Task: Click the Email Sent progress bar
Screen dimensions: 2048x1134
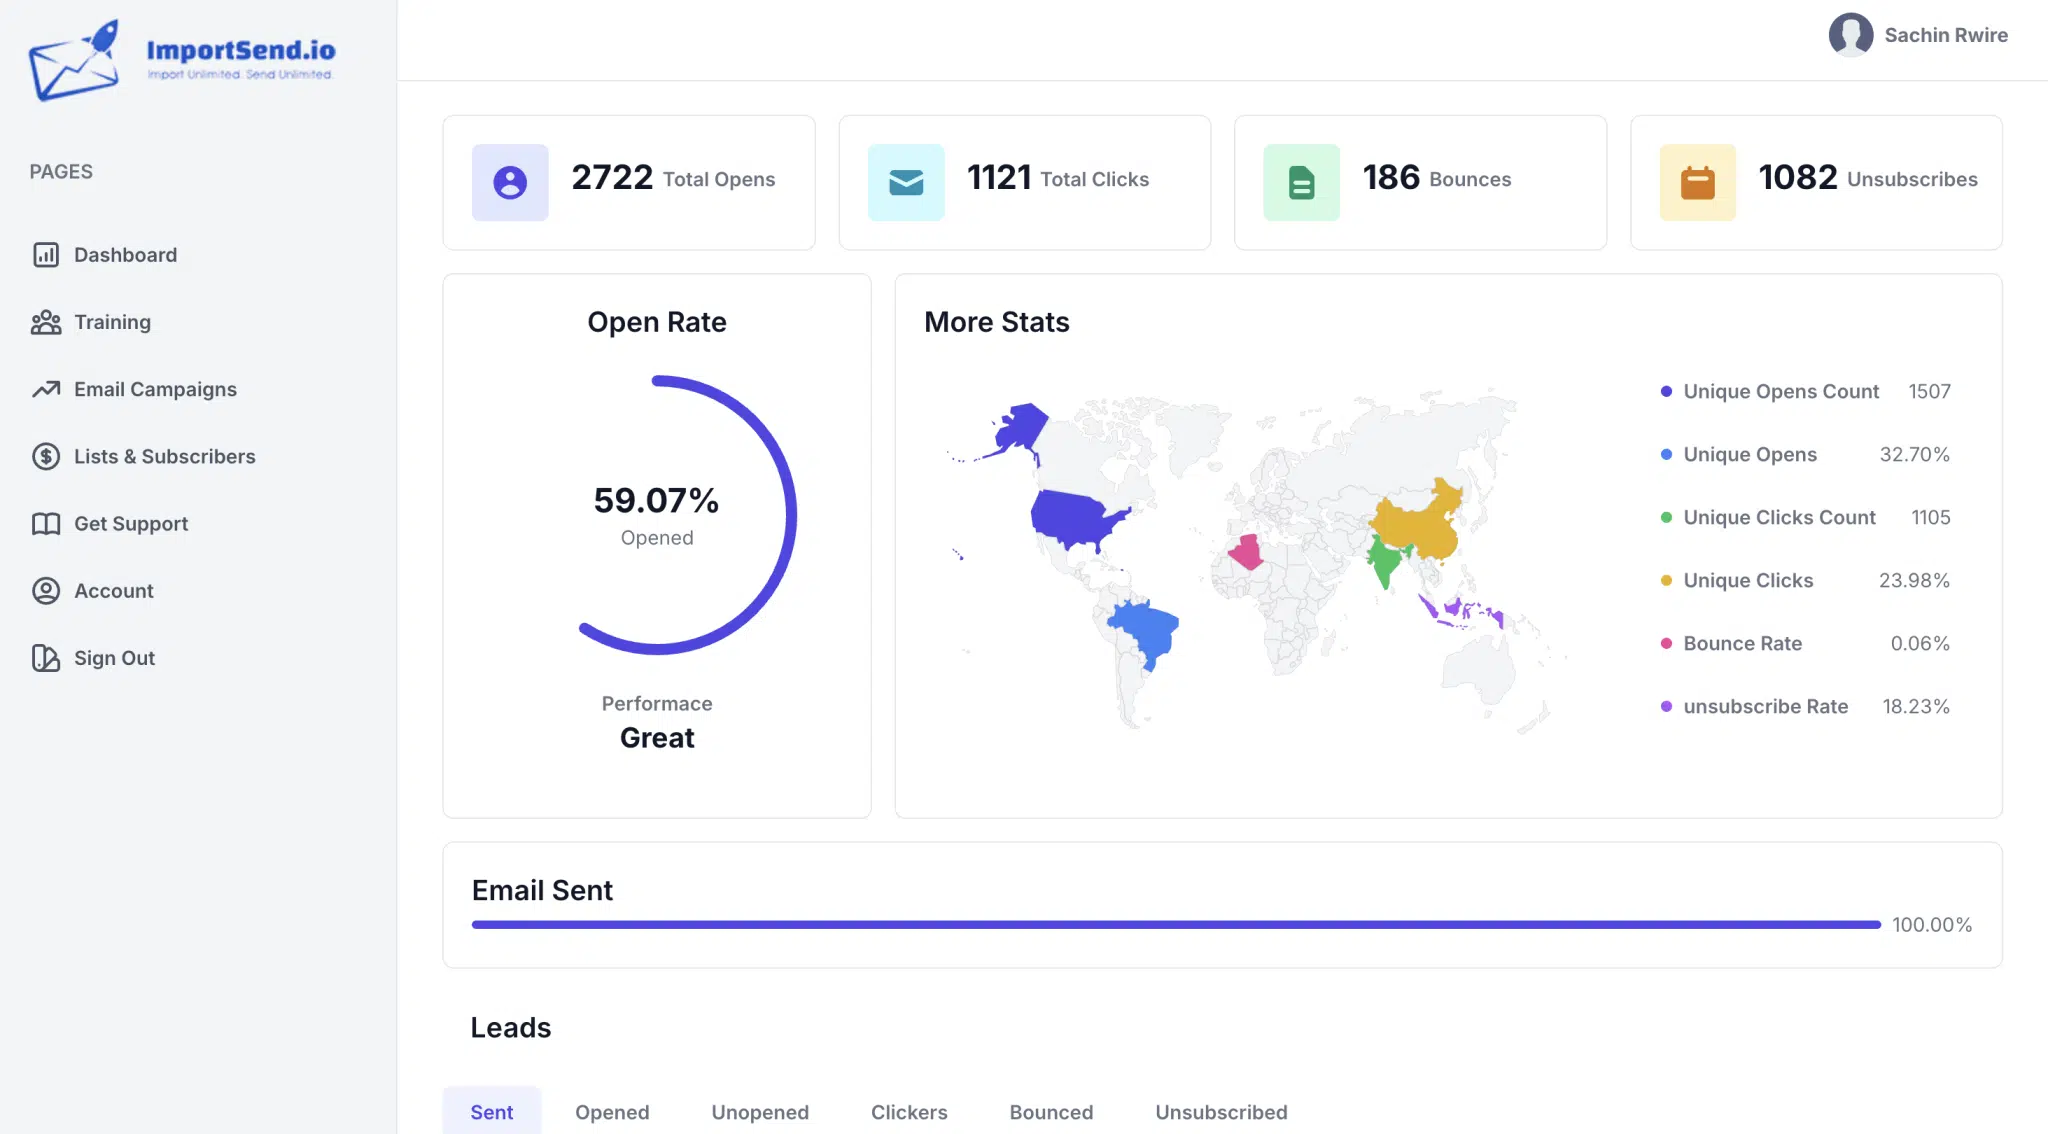Action: (x=1176, y=925)
